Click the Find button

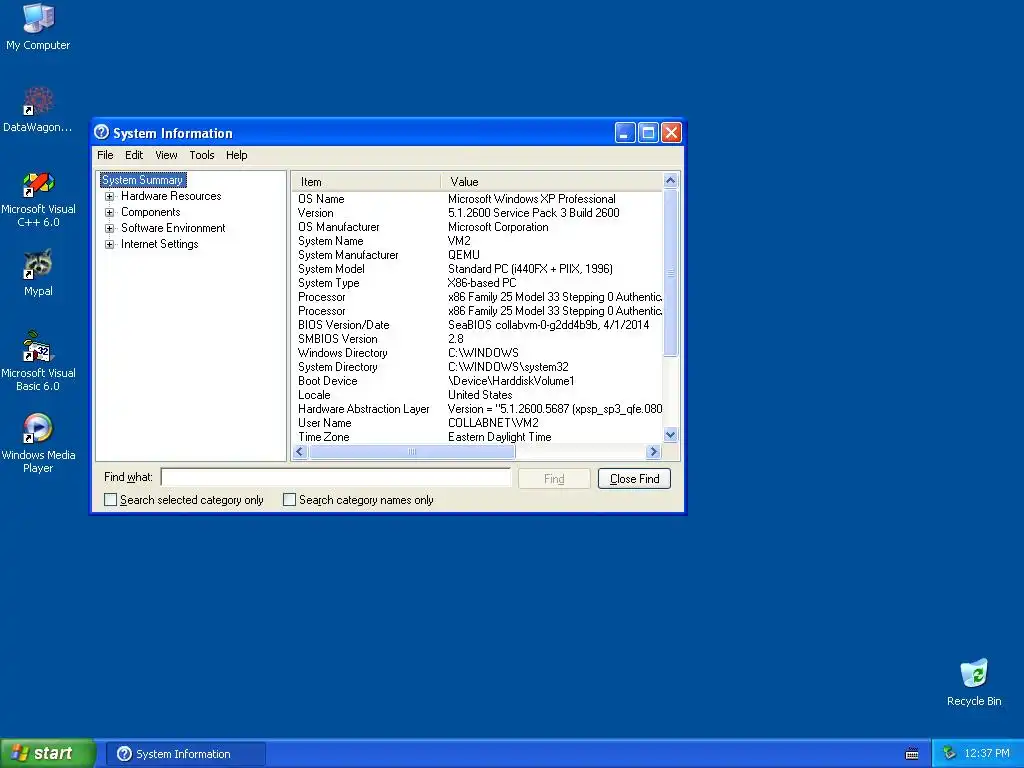[554, 479]
